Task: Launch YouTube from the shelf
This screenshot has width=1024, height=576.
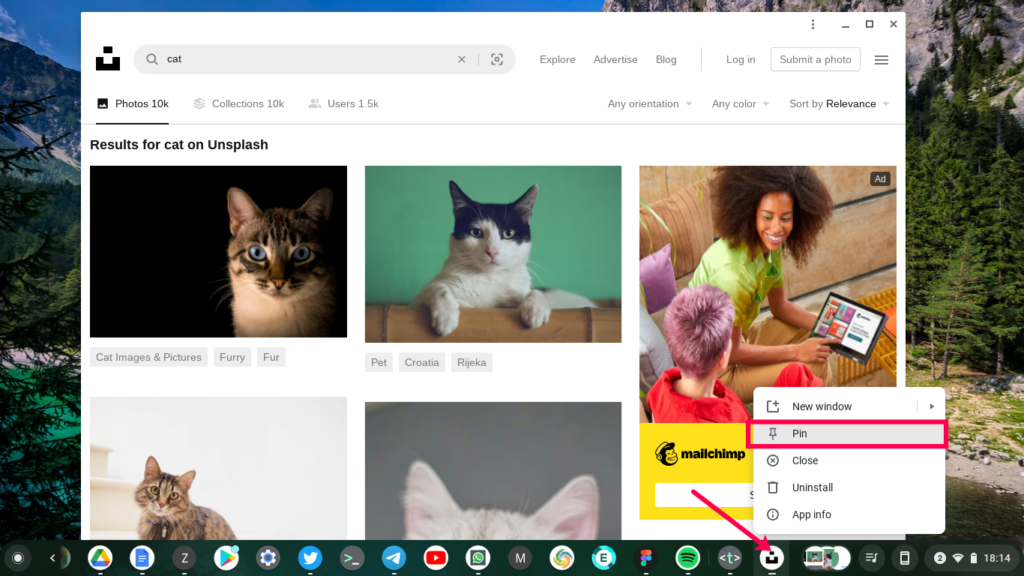Action: (x=436, y=558)
